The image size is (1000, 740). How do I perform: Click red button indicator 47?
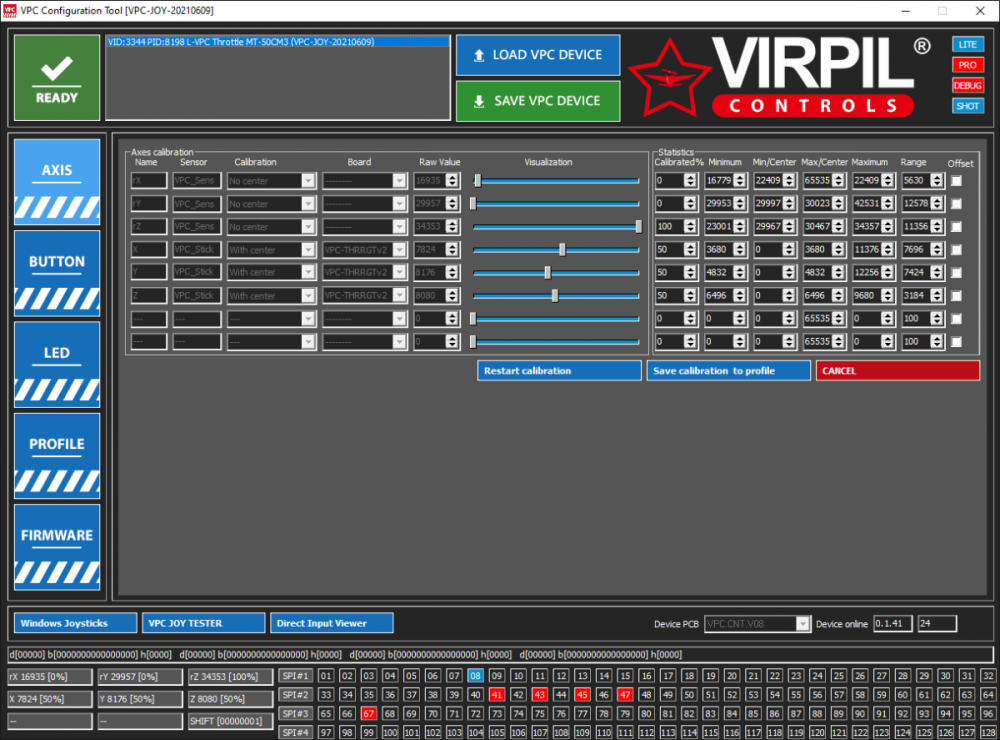(625, 695)
